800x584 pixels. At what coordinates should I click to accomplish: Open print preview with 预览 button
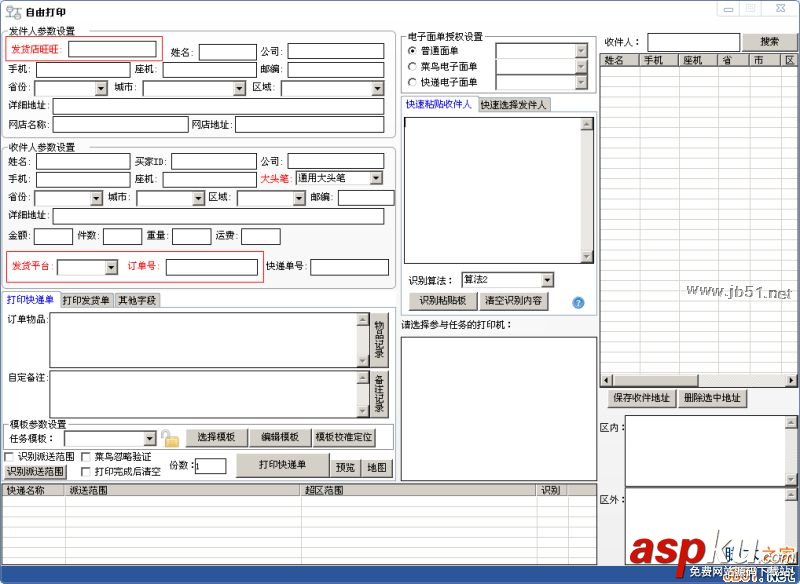344,464
